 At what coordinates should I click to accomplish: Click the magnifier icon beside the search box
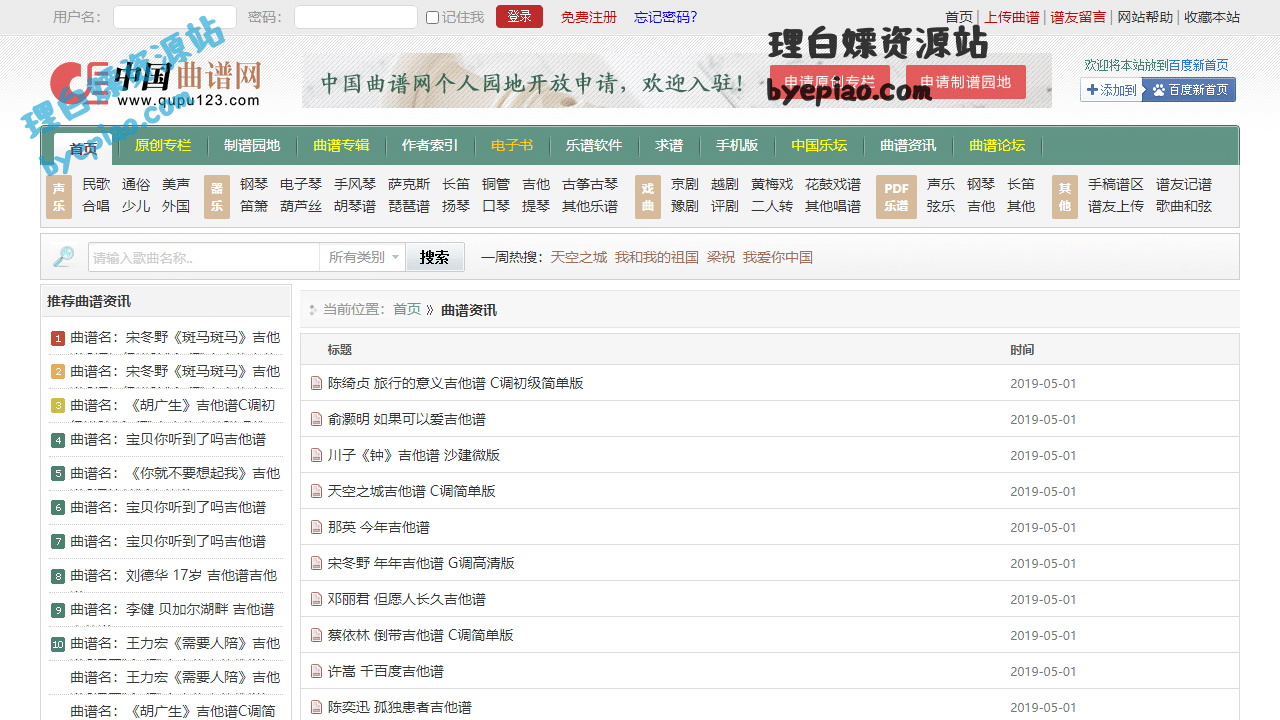64,257
